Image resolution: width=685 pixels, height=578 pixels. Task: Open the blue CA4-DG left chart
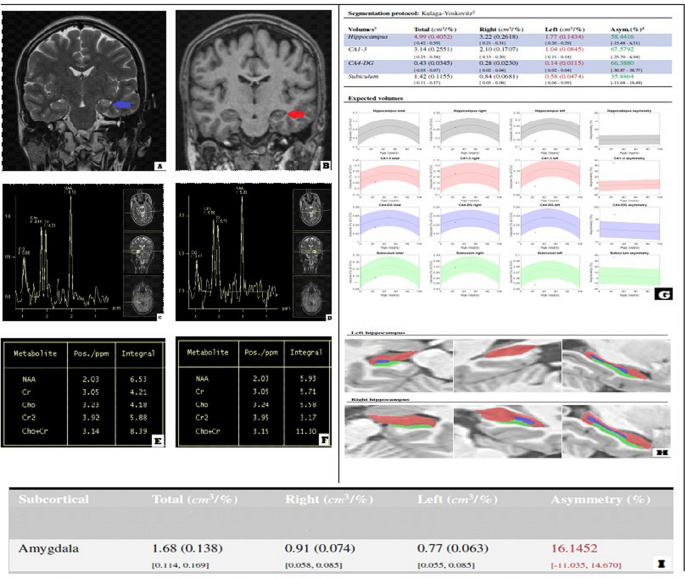(x=546, y=225)
